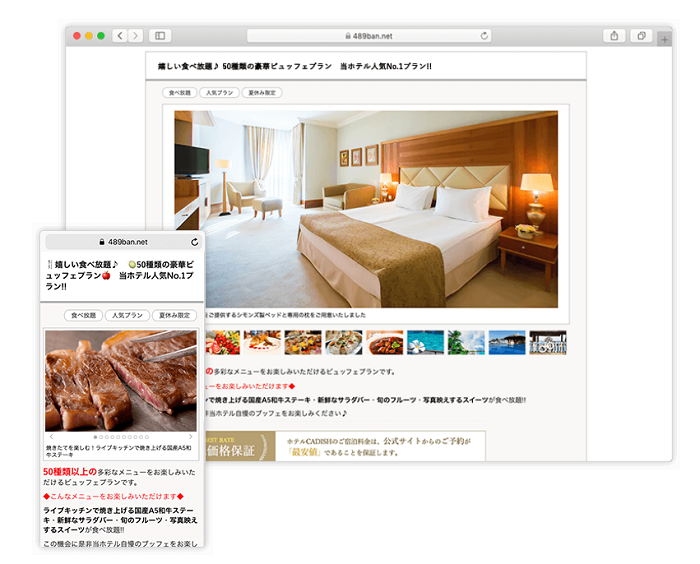Tap the 夏休み限定 tag in mobile view
Screen dimensions: 700x564
point(175,315)
